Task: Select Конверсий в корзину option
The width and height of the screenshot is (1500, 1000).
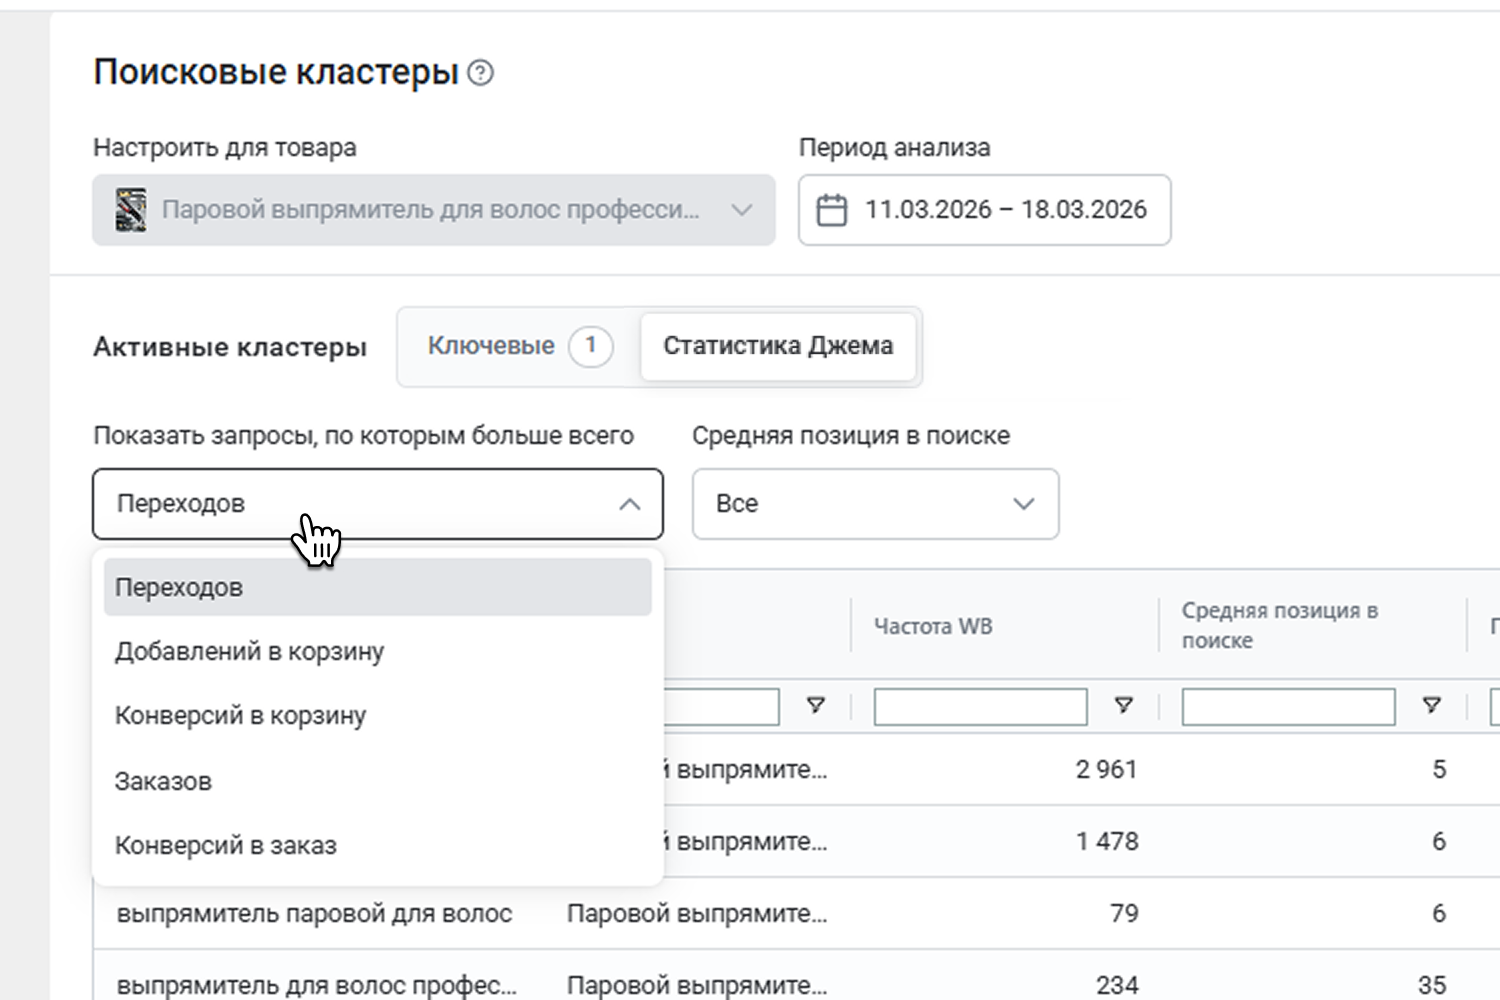Action: [240, 716]
